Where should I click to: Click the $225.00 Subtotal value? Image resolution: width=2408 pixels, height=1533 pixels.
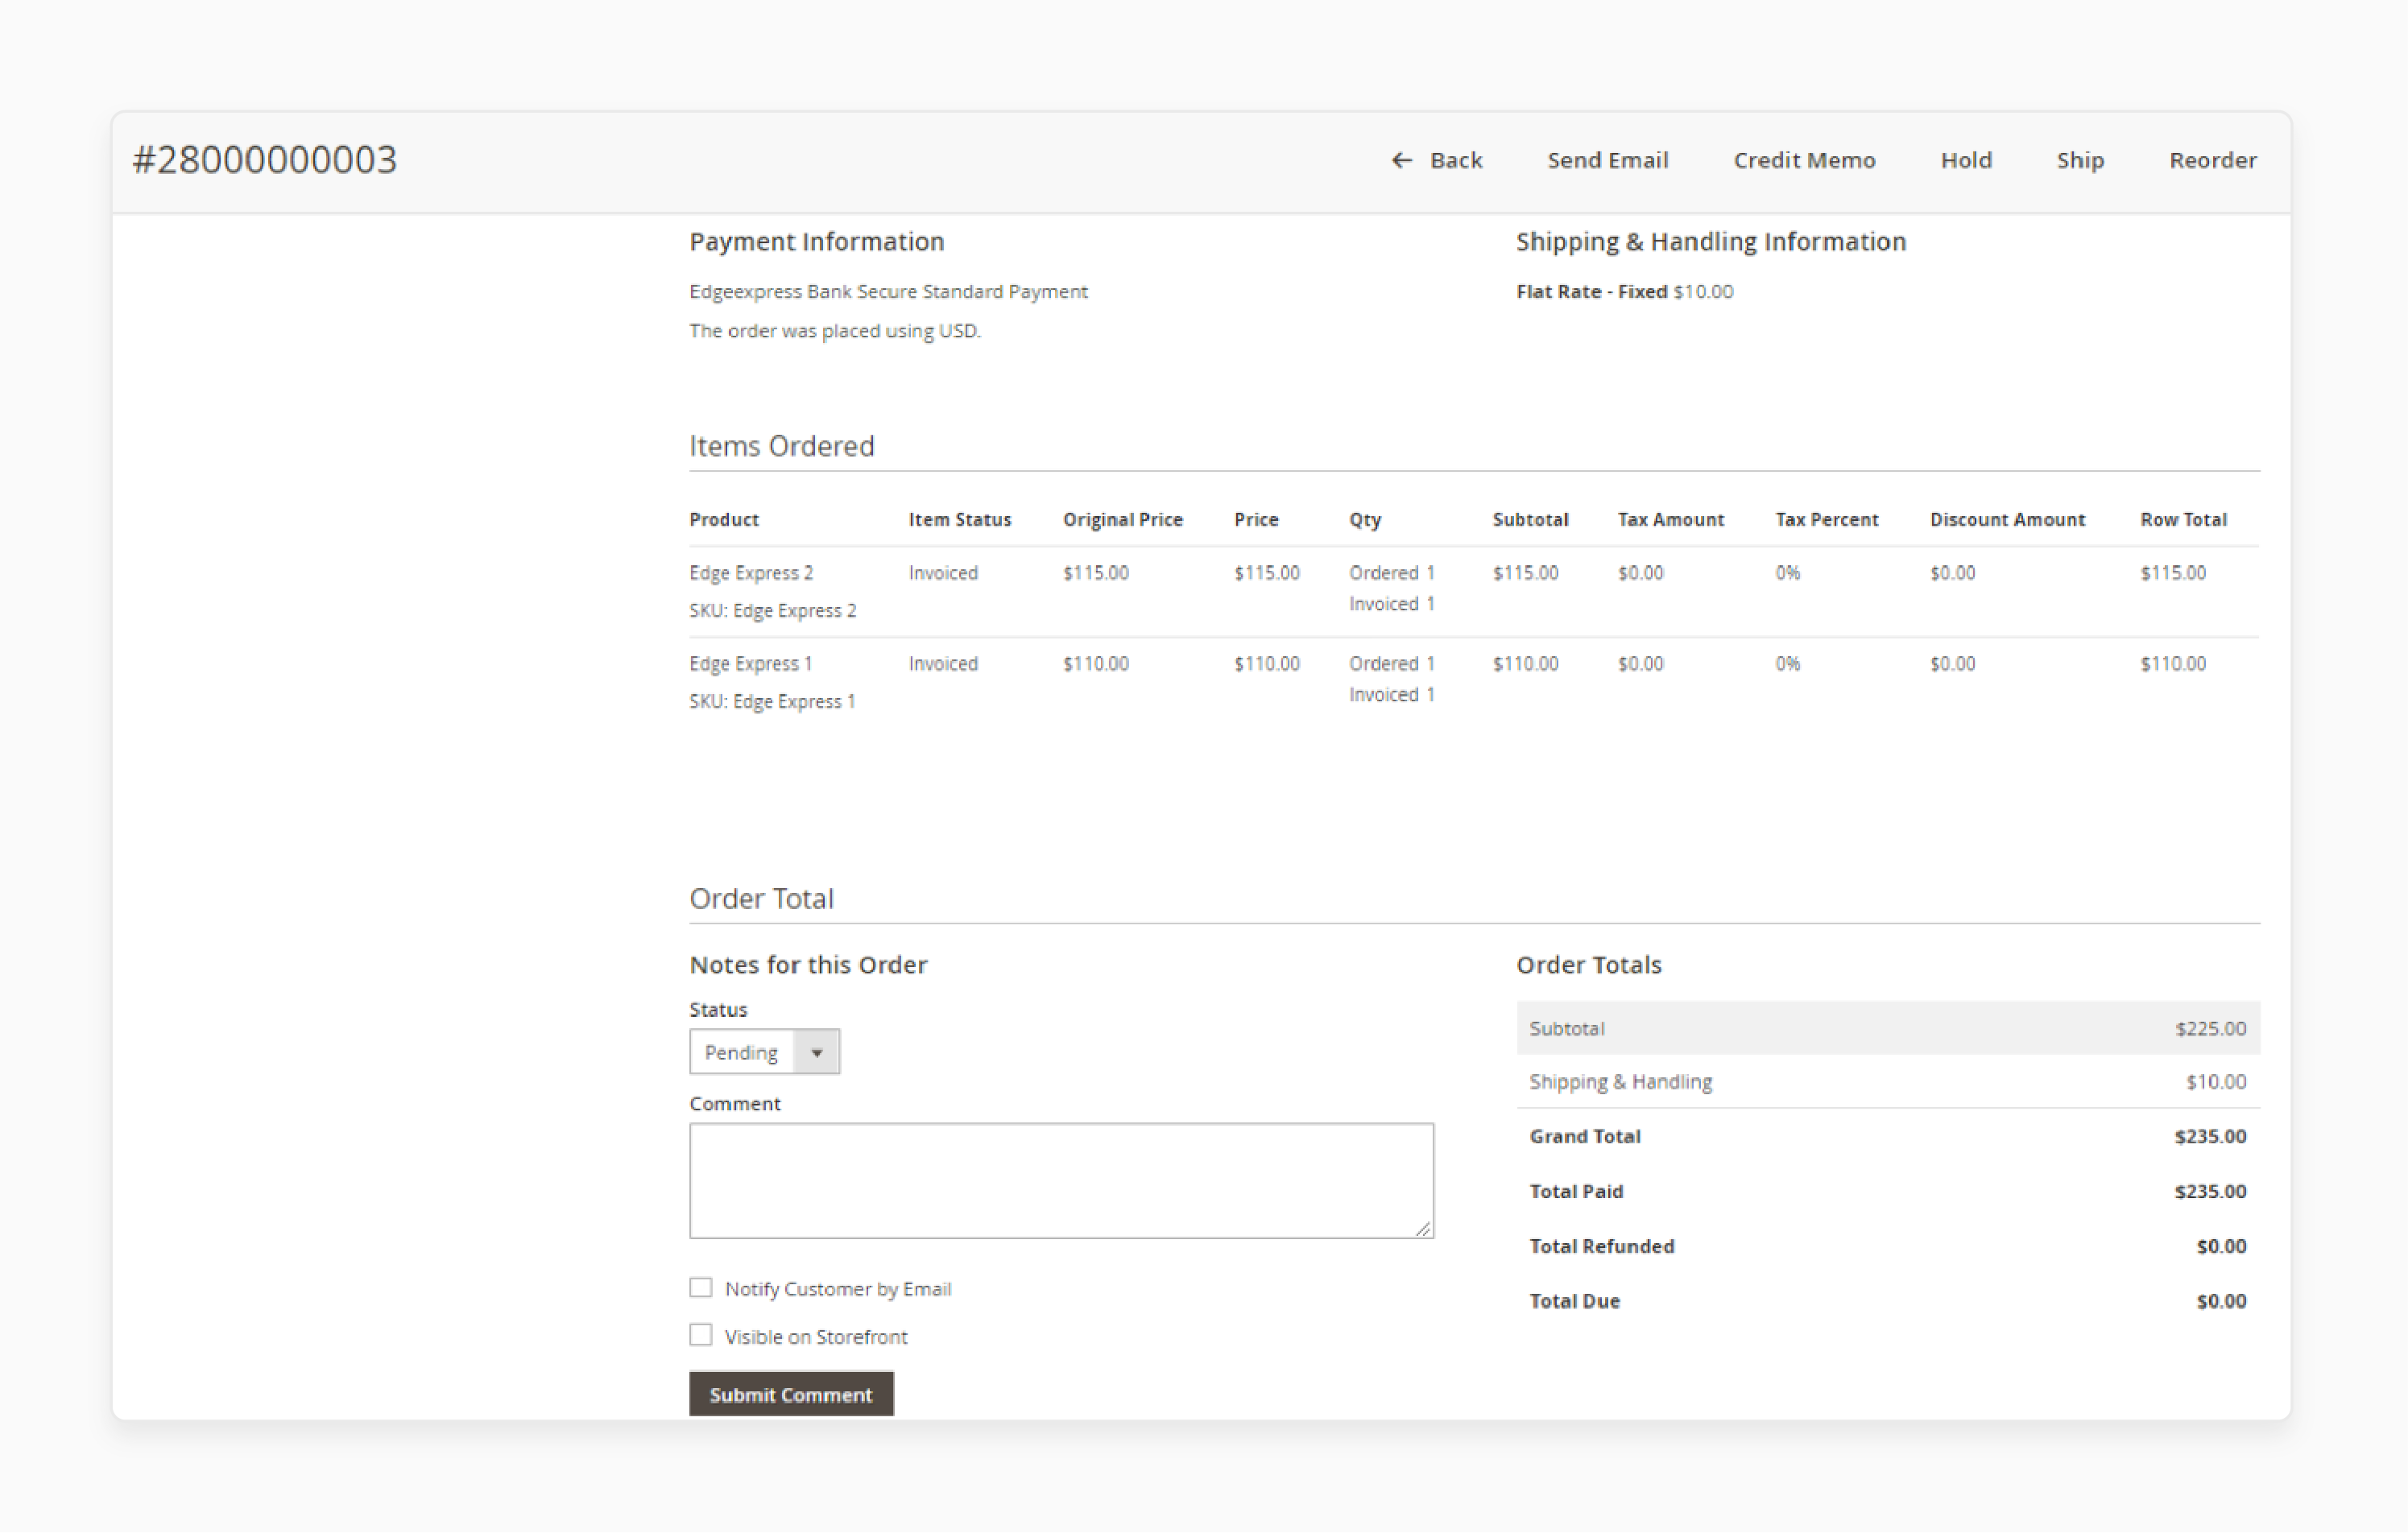pos(2210,1028)
